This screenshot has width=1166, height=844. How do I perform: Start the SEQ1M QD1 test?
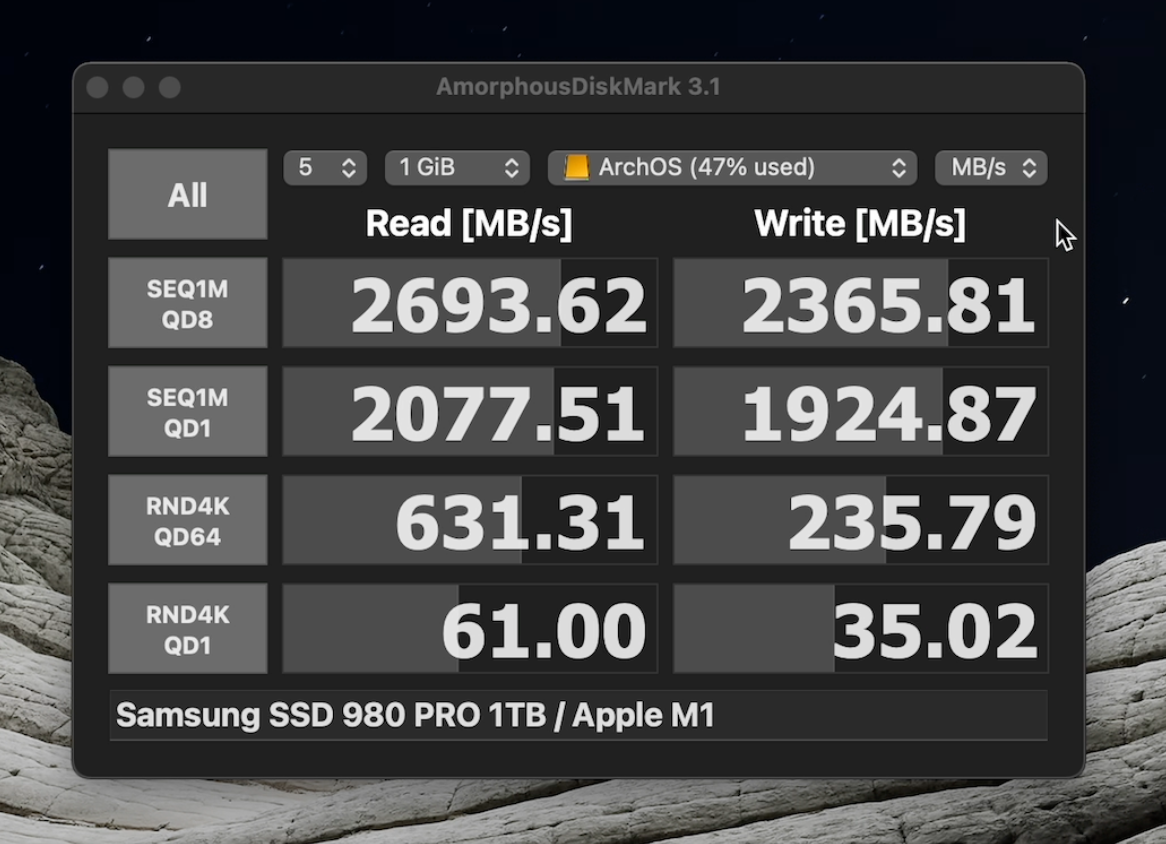pos(187,411)
